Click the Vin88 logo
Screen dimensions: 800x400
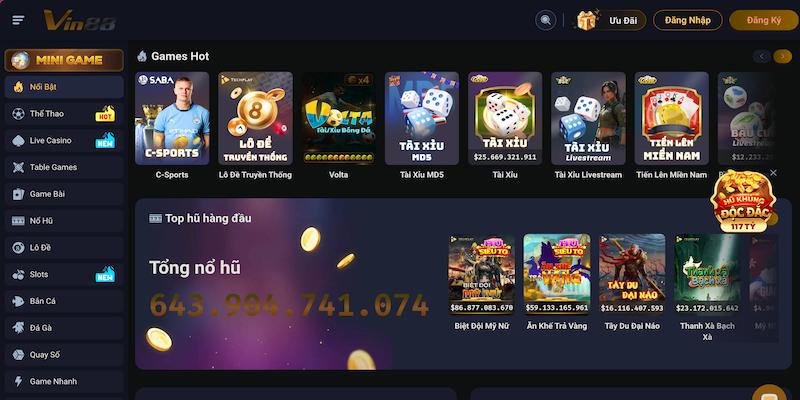(80, 20)
